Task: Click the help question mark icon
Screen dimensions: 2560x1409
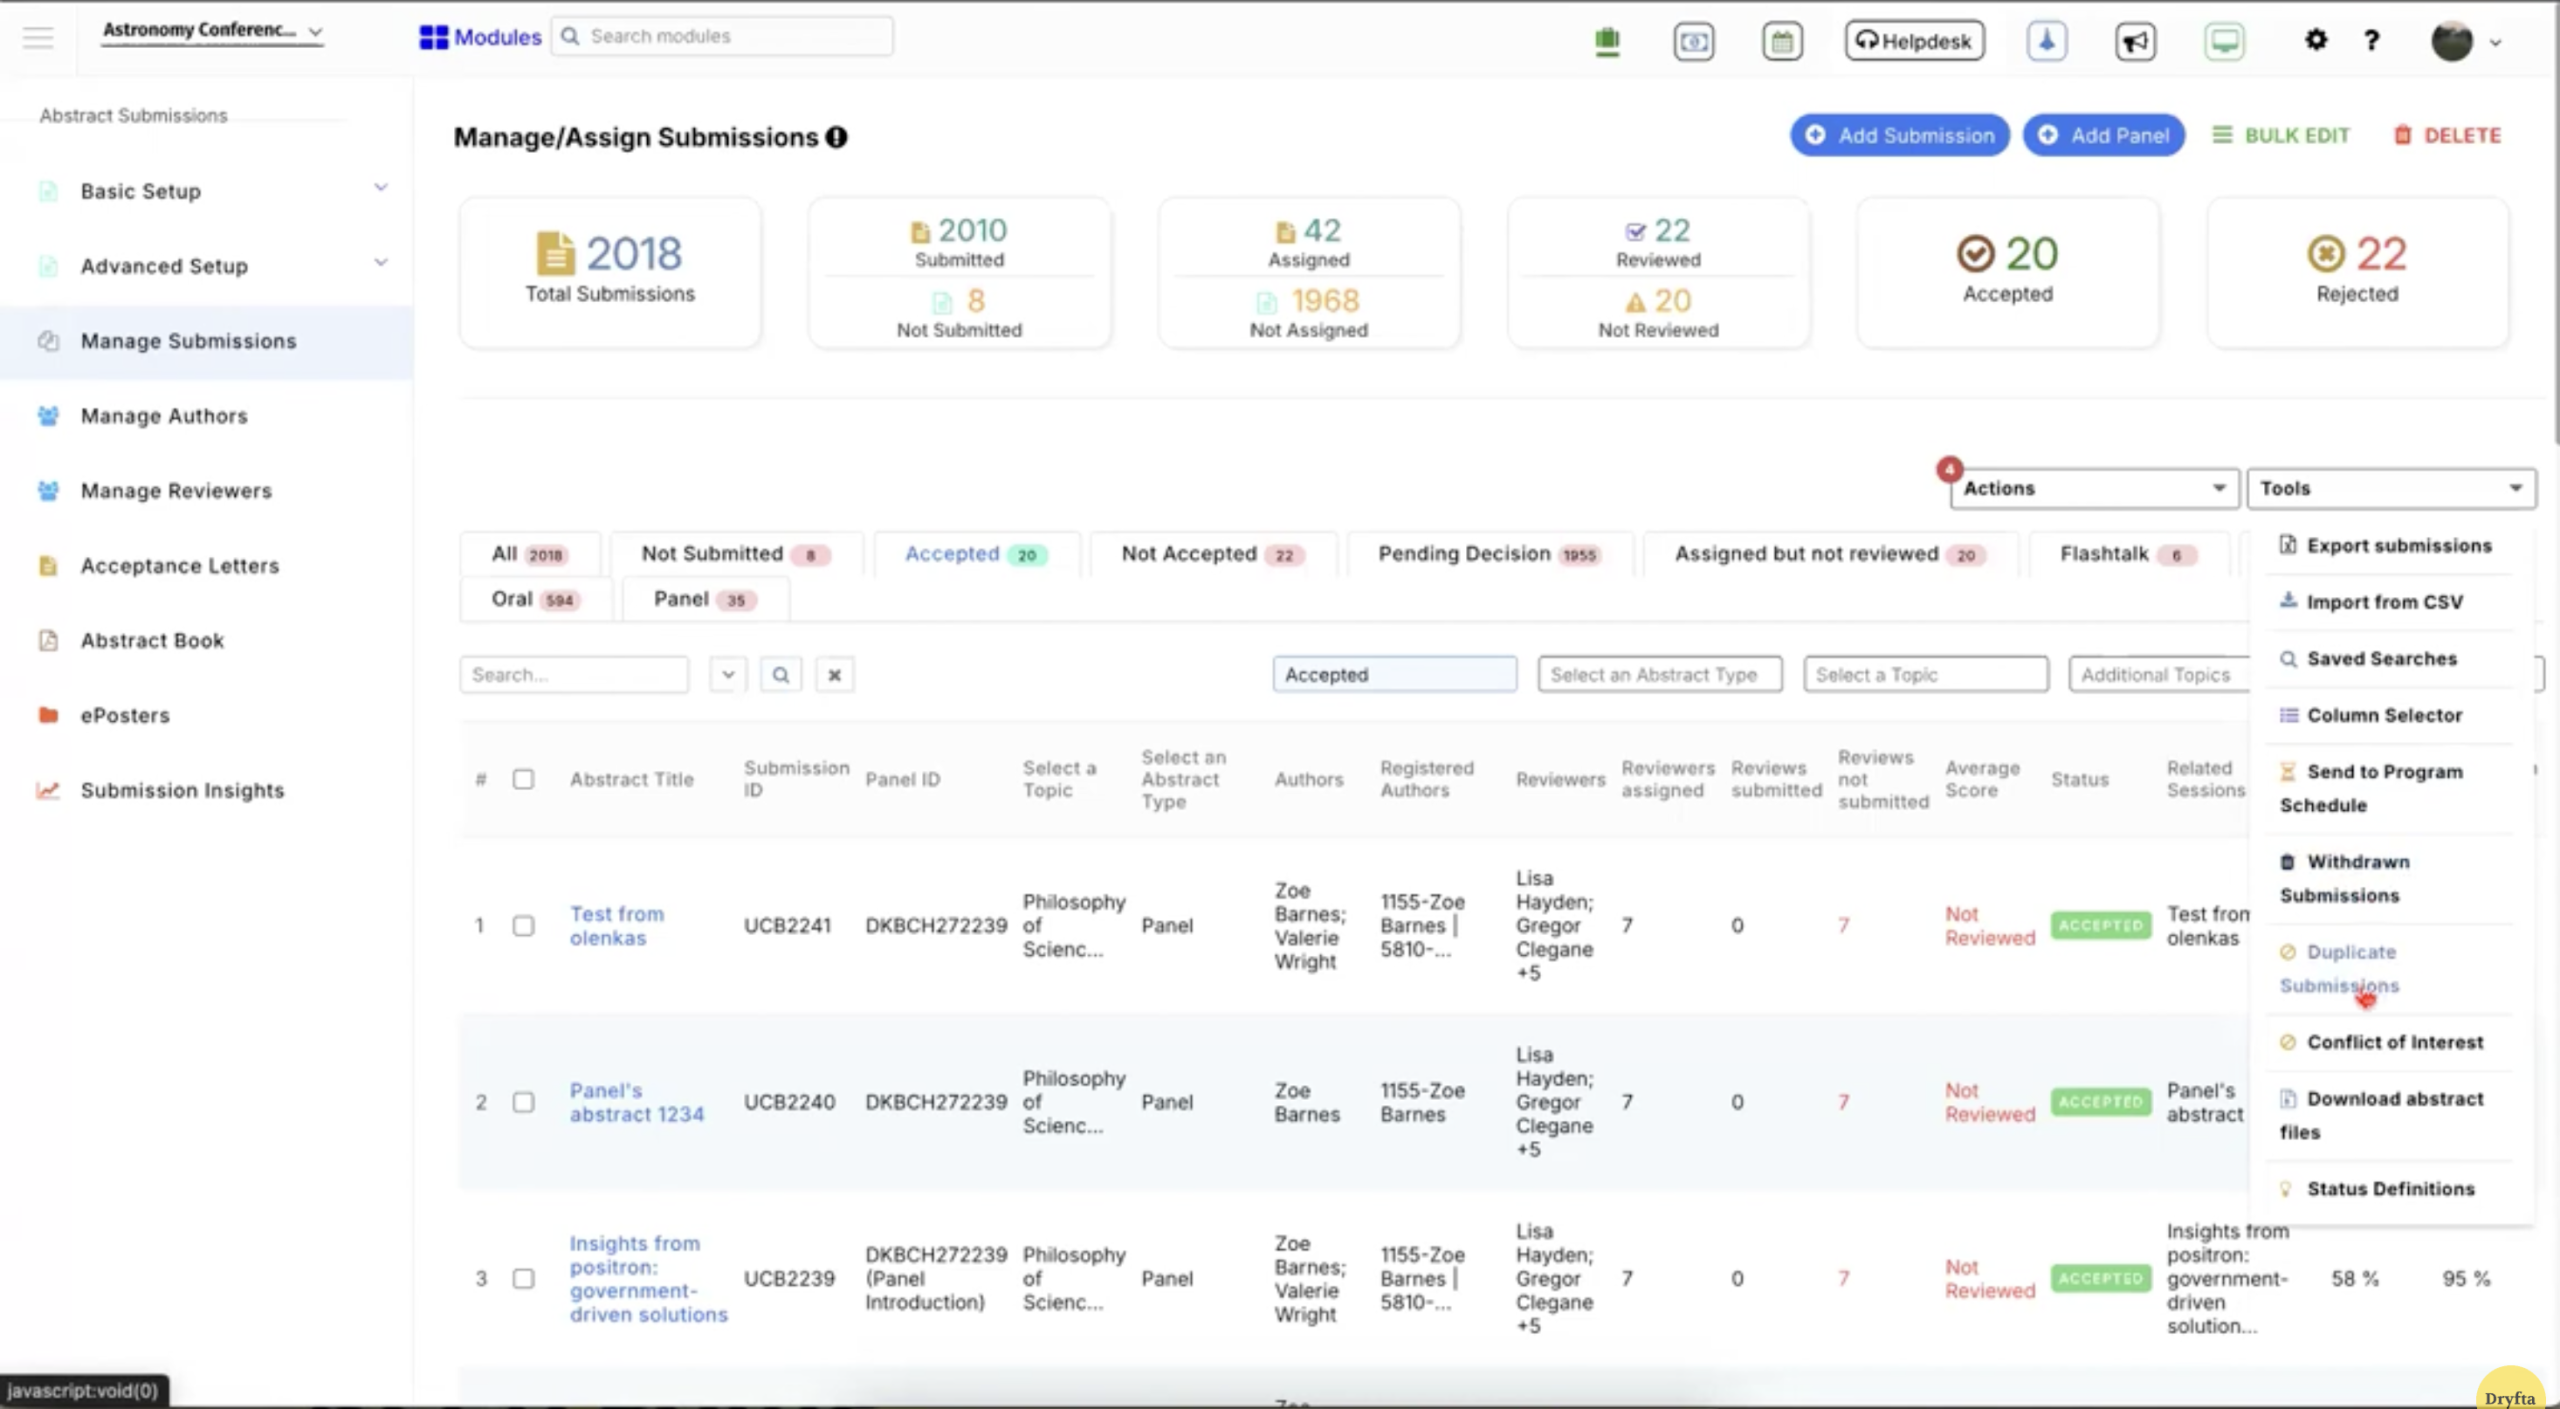Action: (x=2371, y=41)
